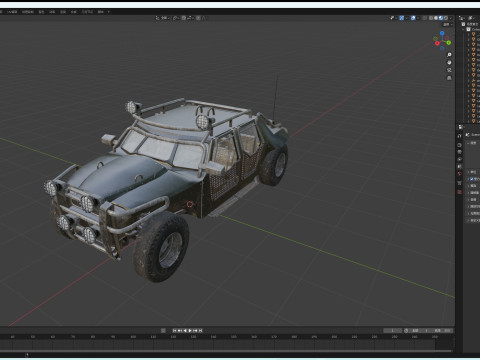Click the current frame number field
Image resolution: width=480 pixels, height=360 pixels.
click(393, 331)
